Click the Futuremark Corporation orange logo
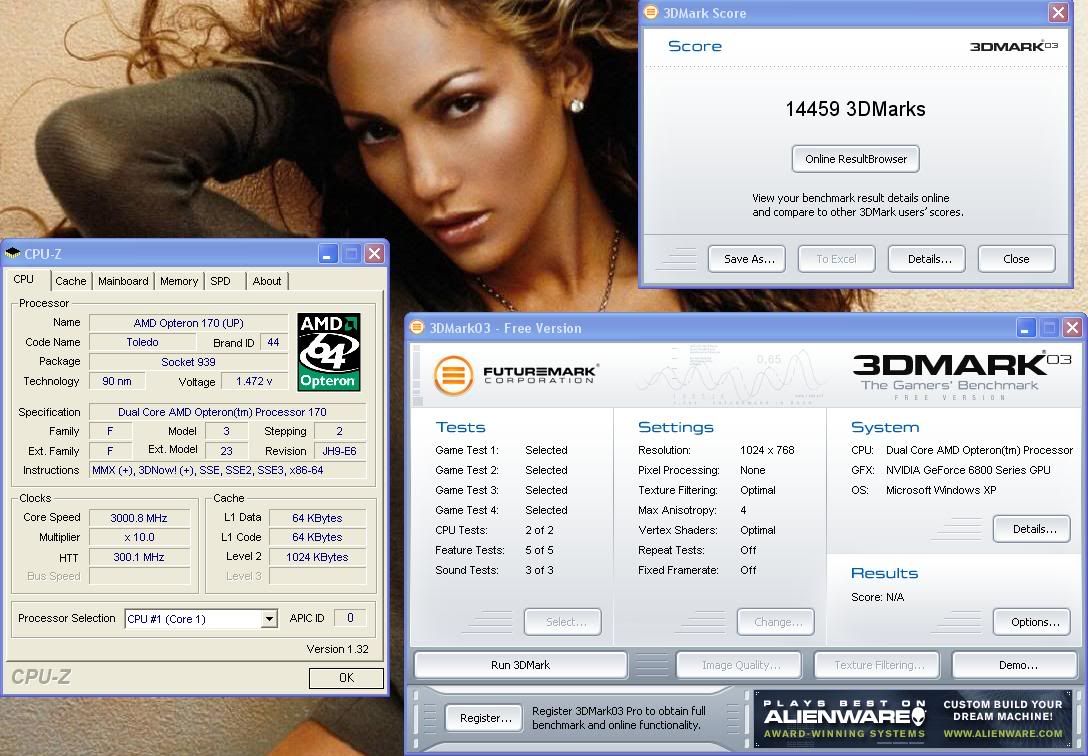This screenshot has height=756, width=1088. 453,375
